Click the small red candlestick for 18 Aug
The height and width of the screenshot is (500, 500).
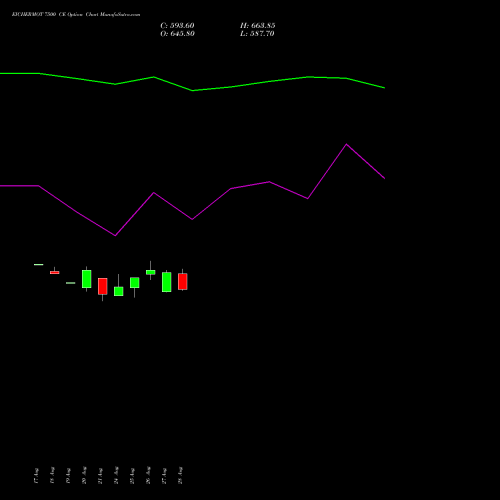(55, 272)
